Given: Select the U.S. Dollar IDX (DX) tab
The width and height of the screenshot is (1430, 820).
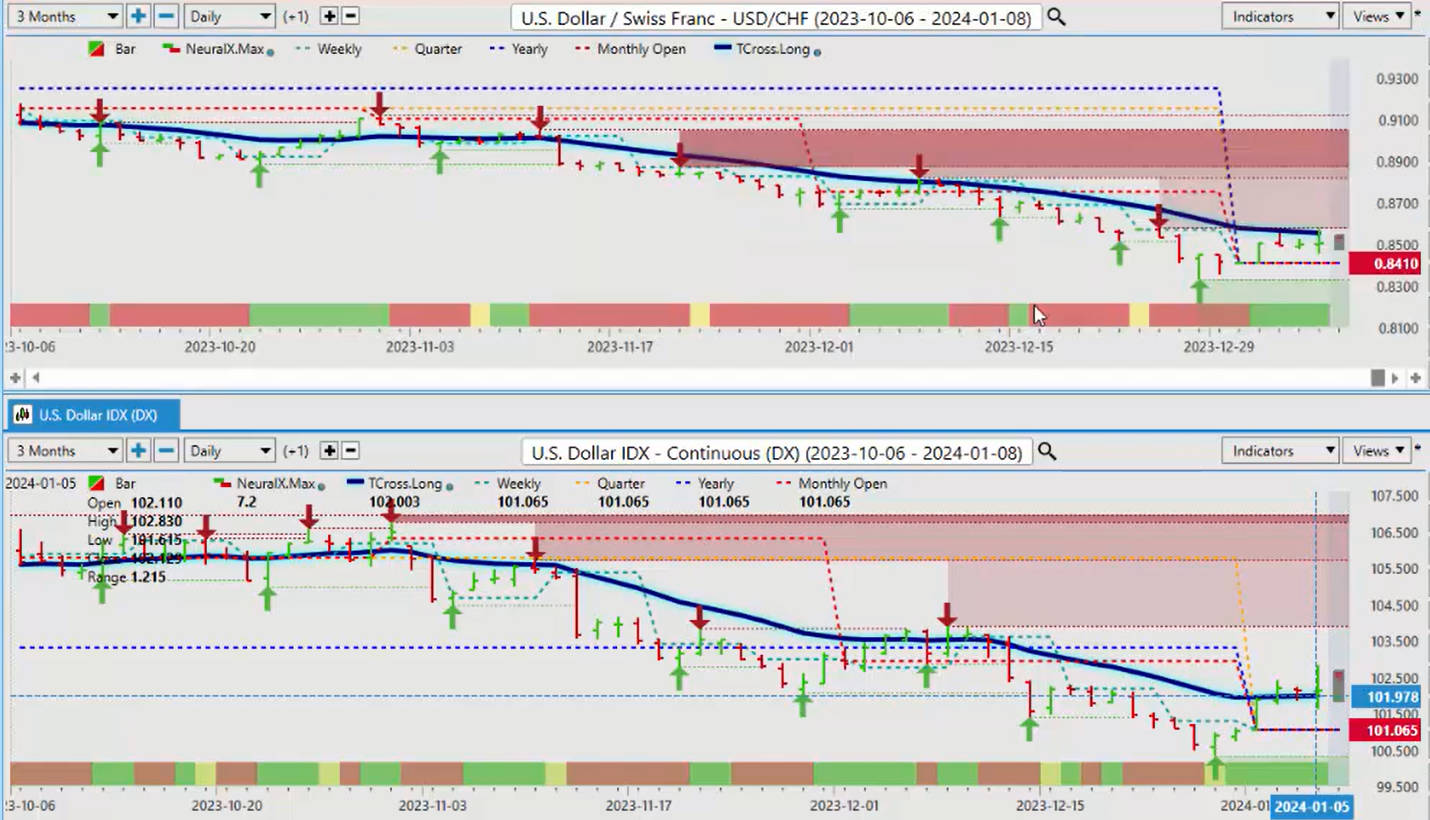Looking at the screenshot, I should pyautogui.click(x=95, y=414).
